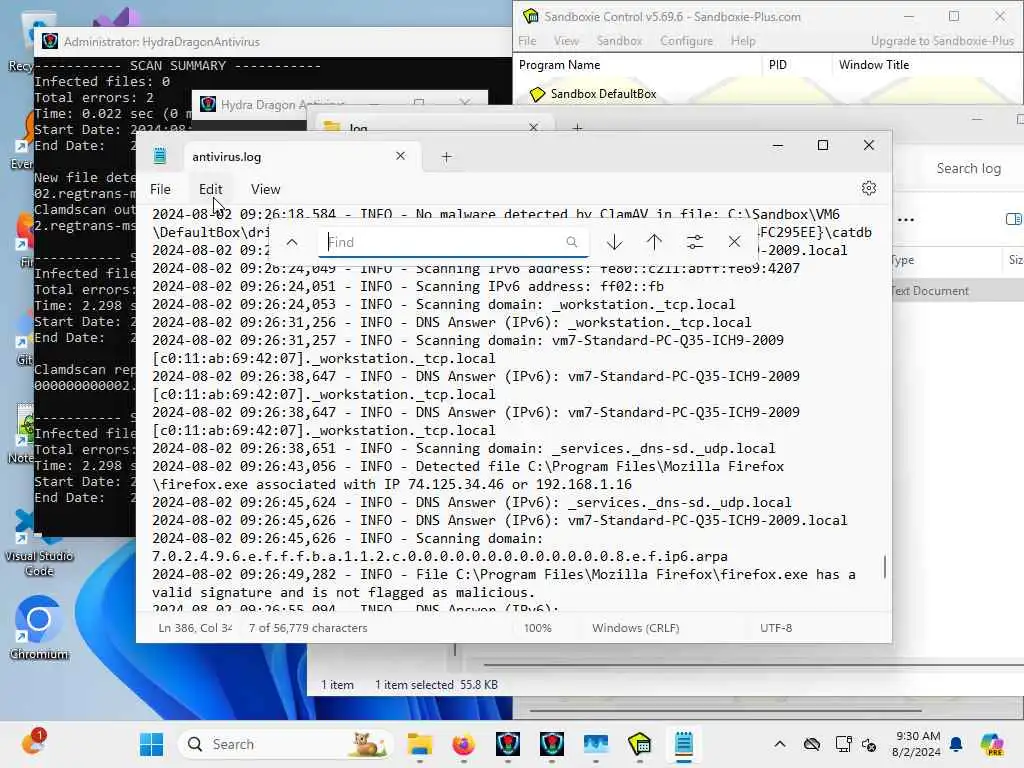Open Firefox from taskbar
This screenshot has height=768, width=1024.
click(x=464, y=744)
